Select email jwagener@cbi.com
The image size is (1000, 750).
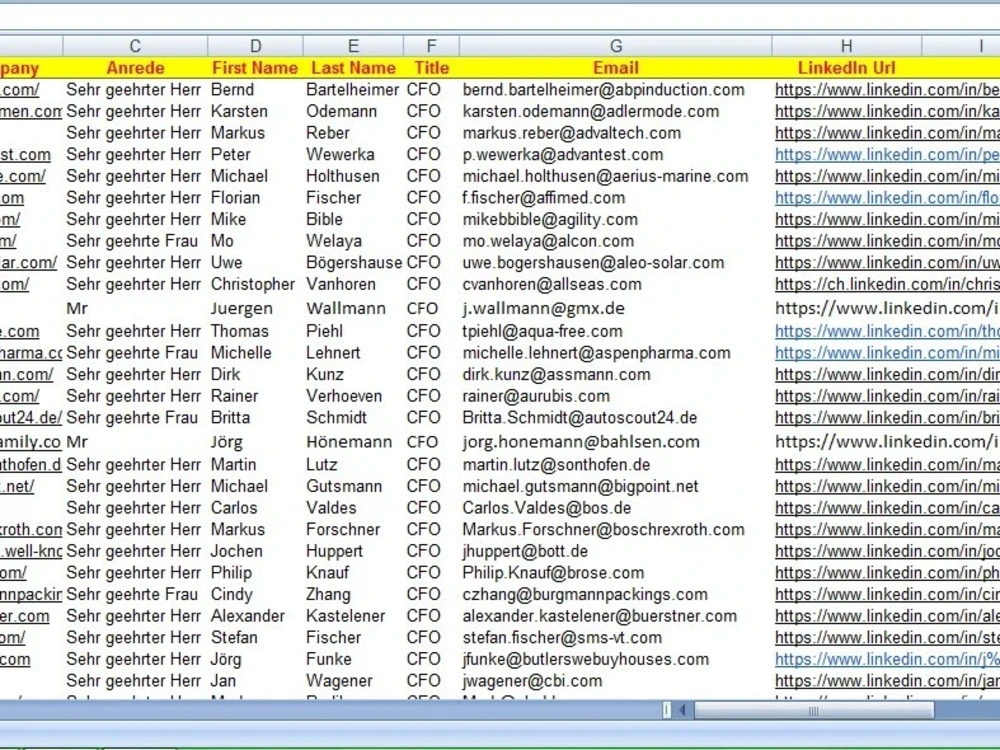[532, 681]
